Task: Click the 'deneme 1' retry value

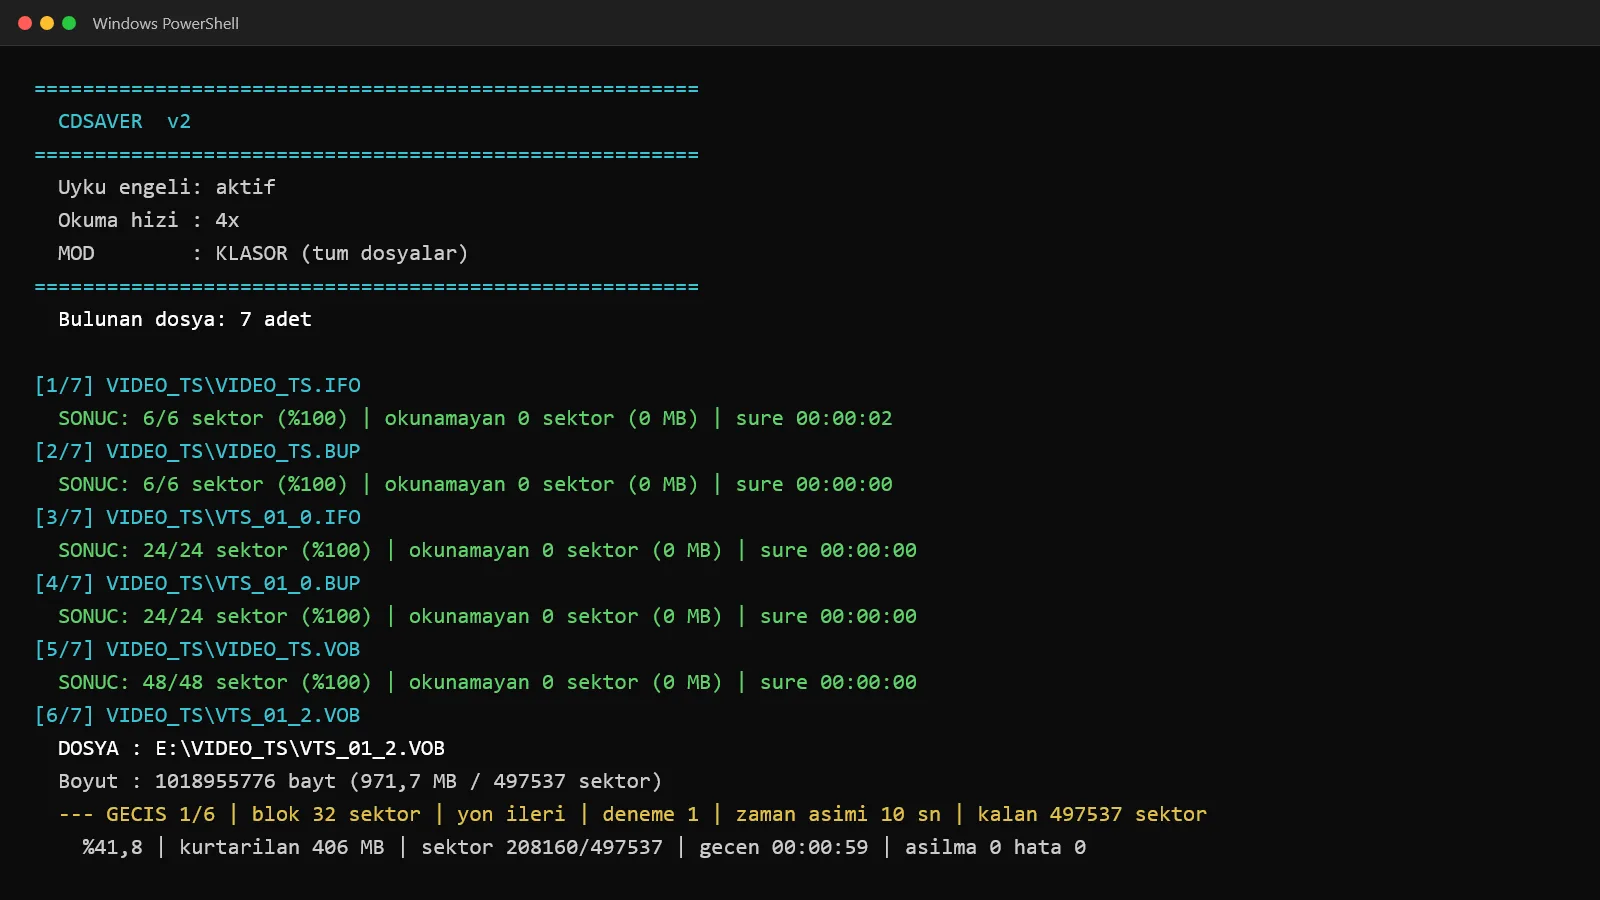Action: [x=650, y=814]
